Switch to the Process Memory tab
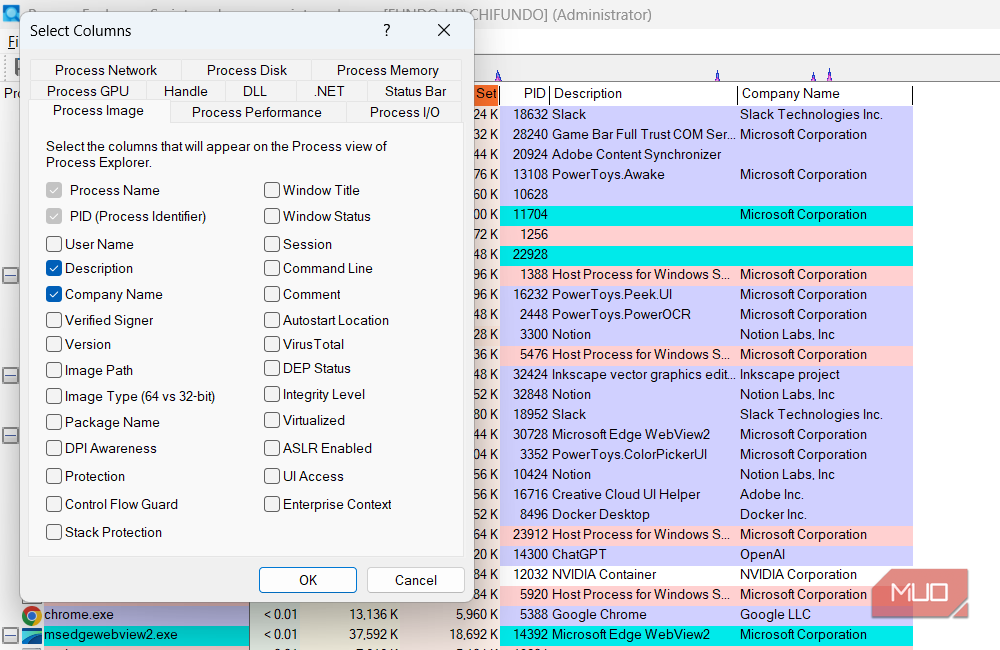 pos(387,70)
